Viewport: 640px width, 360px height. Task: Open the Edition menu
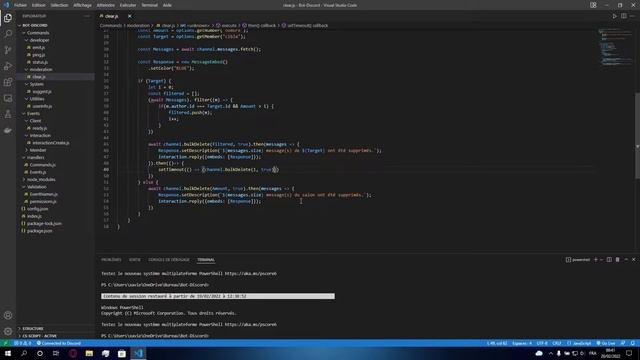click(39, 5)
